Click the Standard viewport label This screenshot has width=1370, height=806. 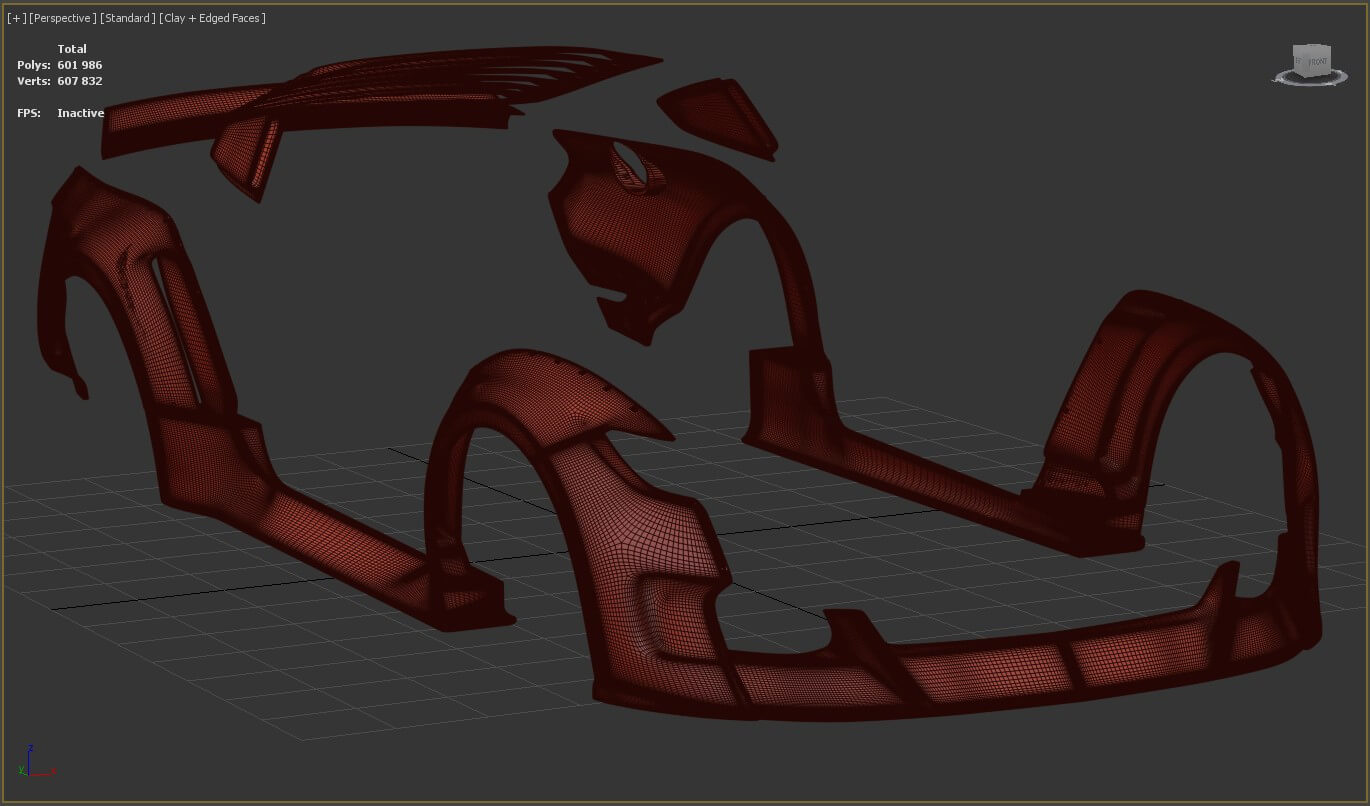click(x=127, y=18)
